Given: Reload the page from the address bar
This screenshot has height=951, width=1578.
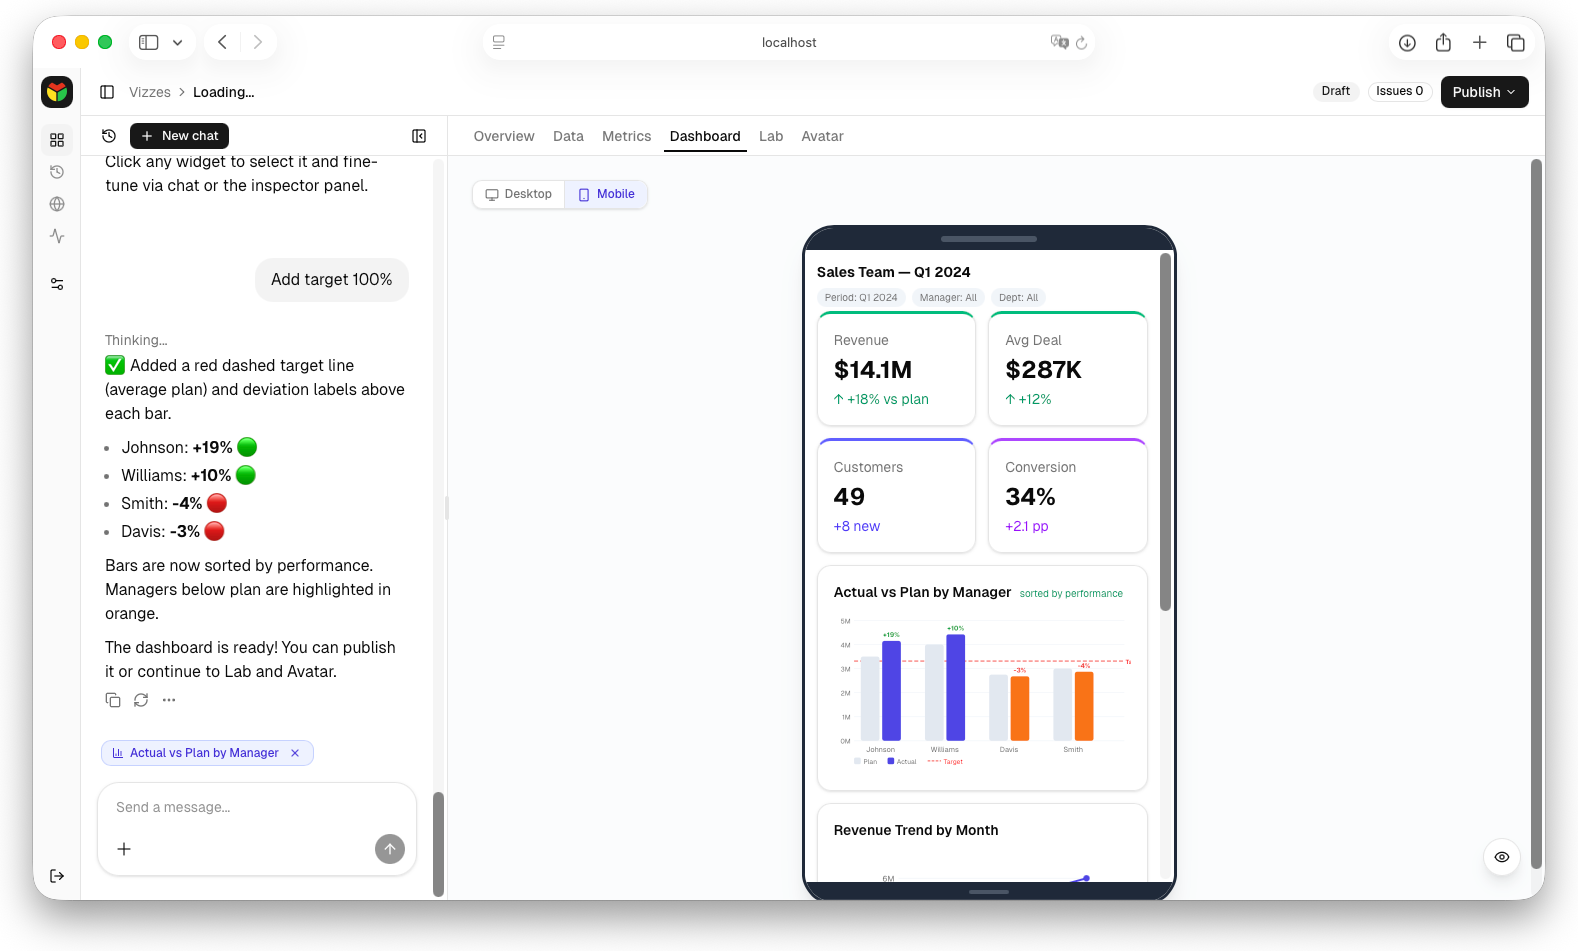Looking at the screenshot, I should (1082, 42).
